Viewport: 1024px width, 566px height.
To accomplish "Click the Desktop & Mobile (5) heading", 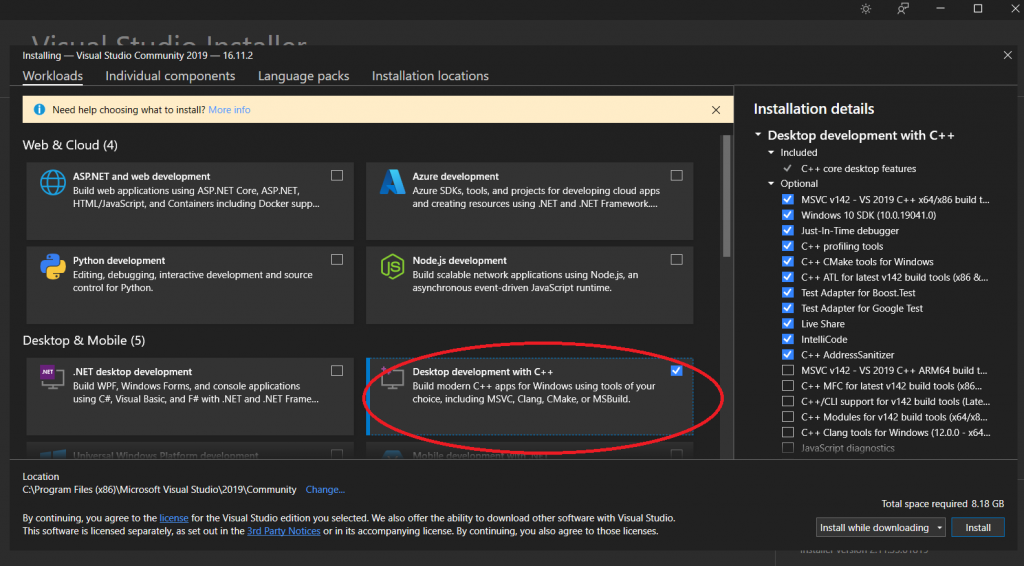I will tap(84, 340).
